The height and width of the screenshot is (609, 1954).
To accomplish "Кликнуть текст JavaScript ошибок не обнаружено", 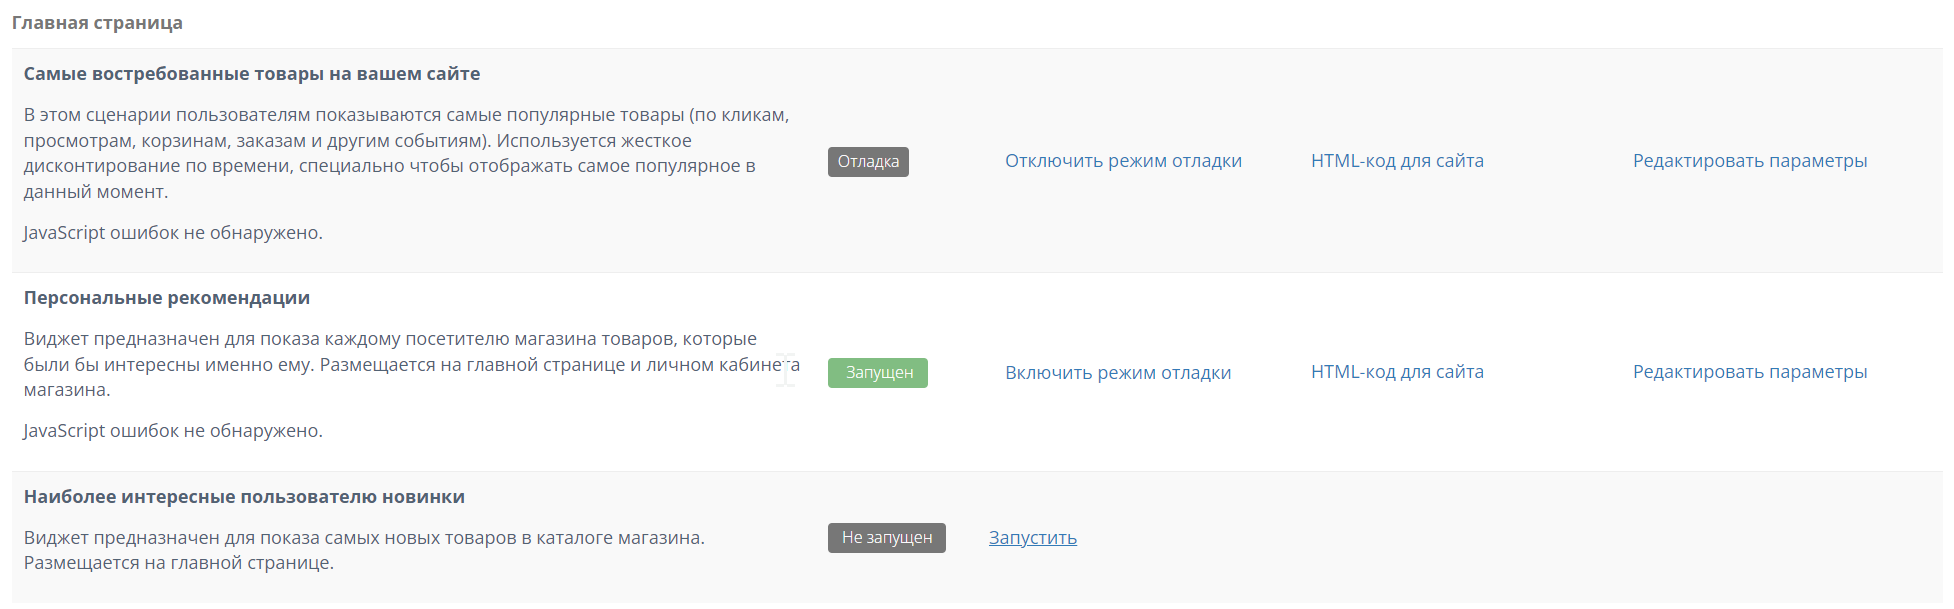I will [x=172, y=232].
